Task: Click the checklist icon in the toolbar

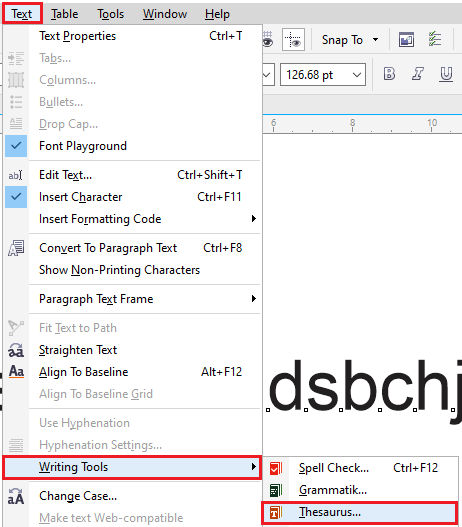Action: click(x=435, y=39)
